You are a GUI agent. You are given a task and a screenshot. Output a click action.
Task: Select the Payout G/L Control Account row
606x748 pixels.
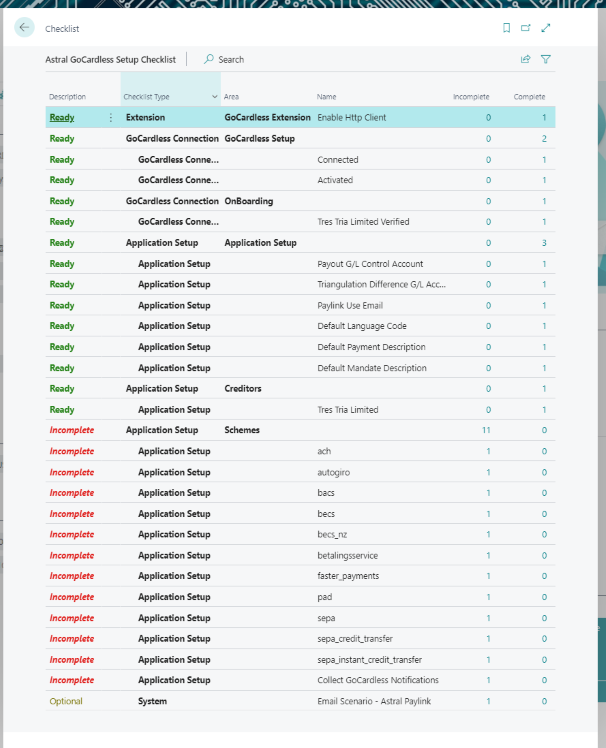pyautogui.click(x=369, y=264)
